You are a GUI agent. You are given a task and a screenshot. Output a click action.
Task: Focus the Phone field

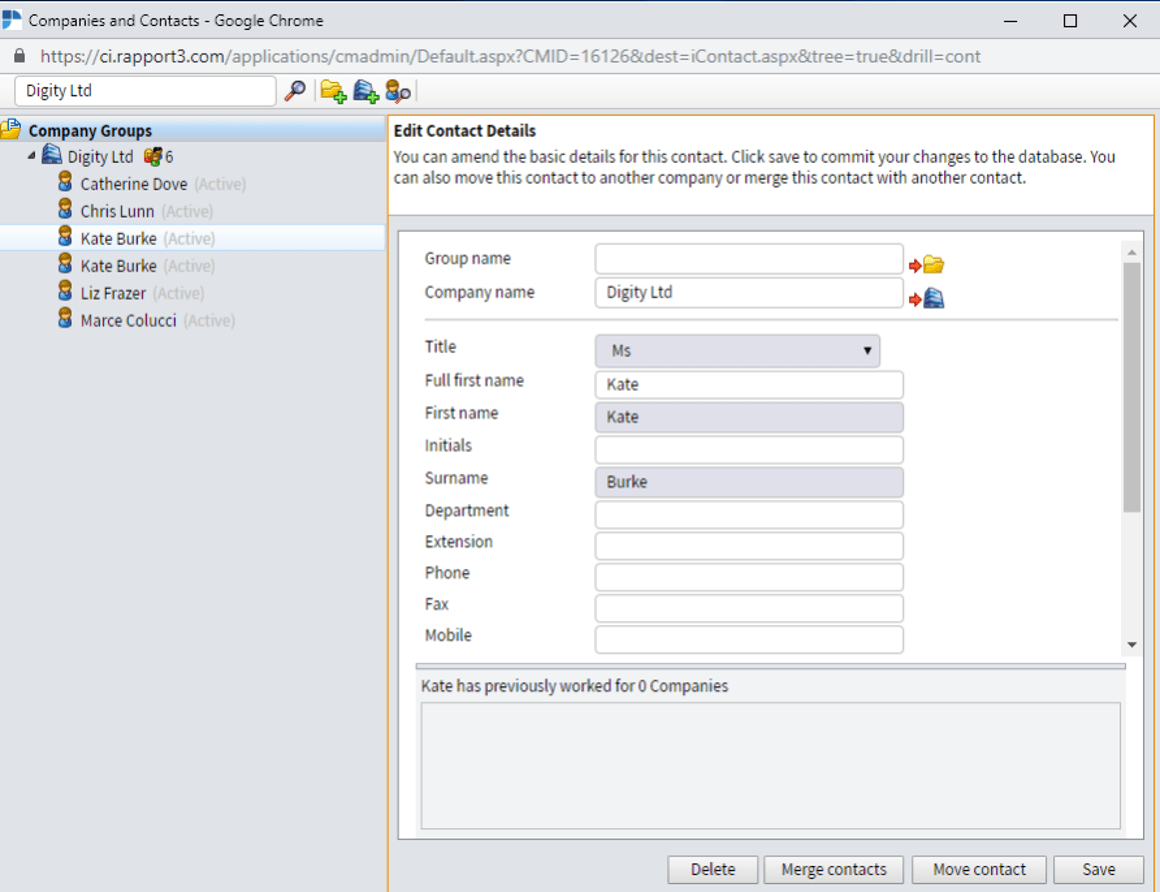(749, 577)
